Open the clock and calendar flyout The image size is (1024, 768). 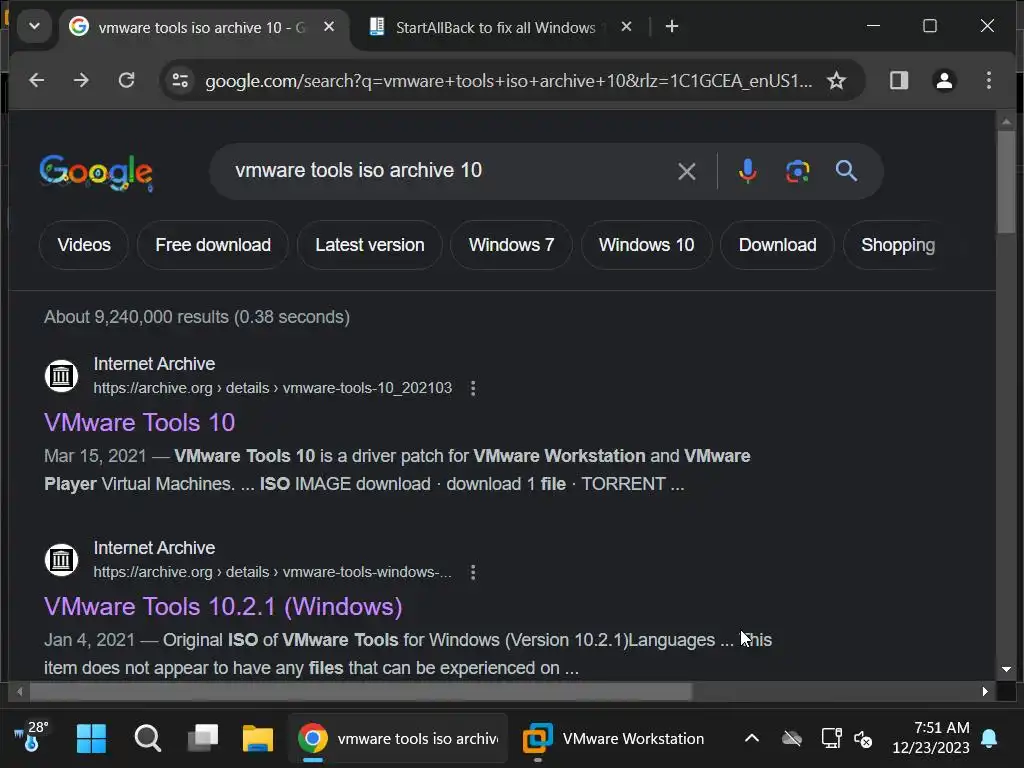(931, 737)
